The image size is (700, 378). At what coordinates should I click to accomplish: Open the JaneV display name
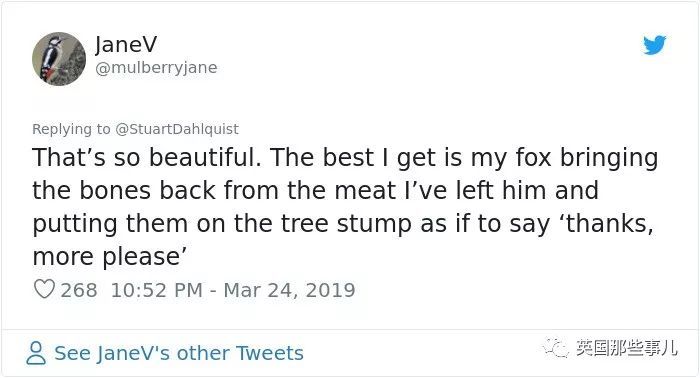126,44
